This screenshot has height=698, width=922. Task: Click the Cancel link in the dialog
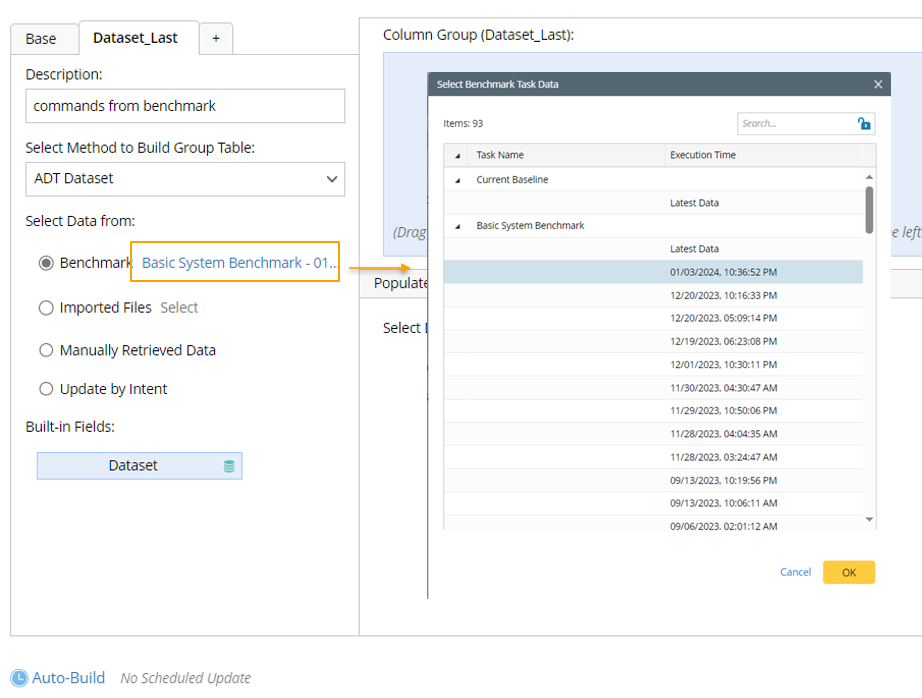[x=795, y=572]
